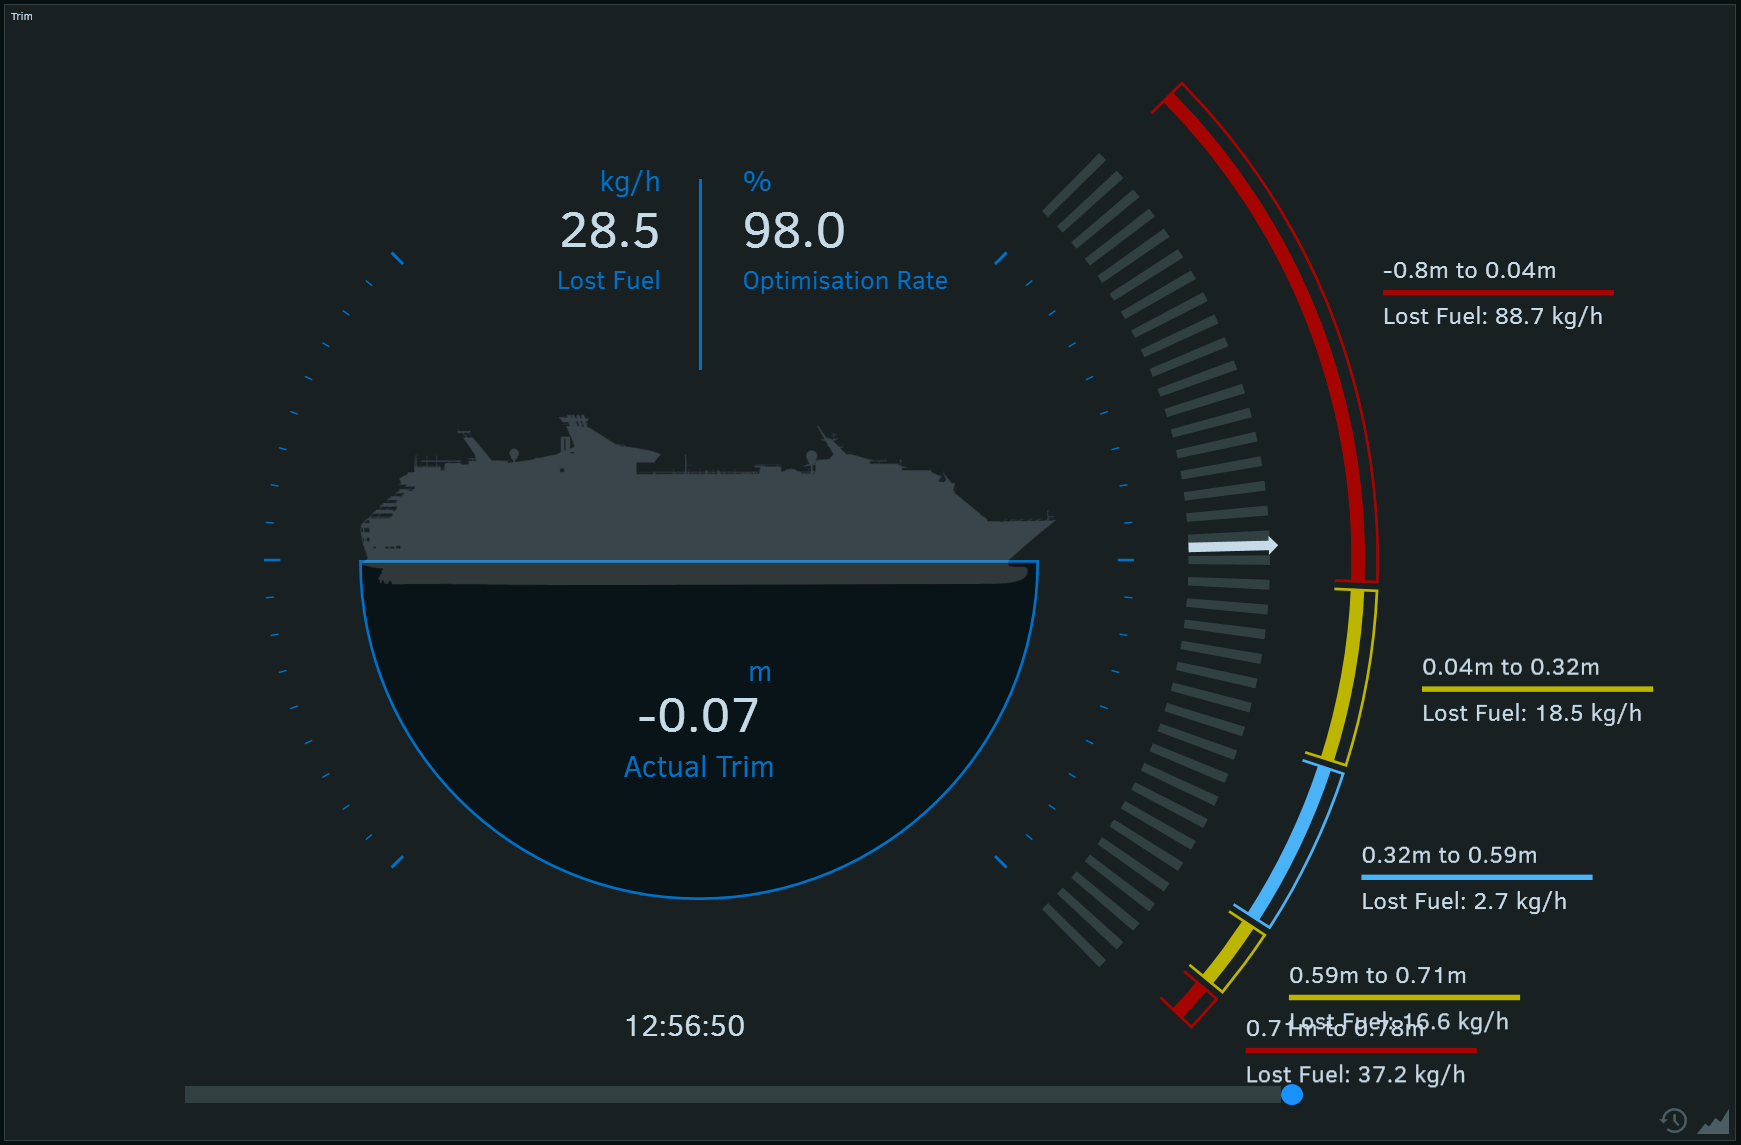Open the history clock icon
Screen dimensions: 1741x1145
coord(1673,1120)
